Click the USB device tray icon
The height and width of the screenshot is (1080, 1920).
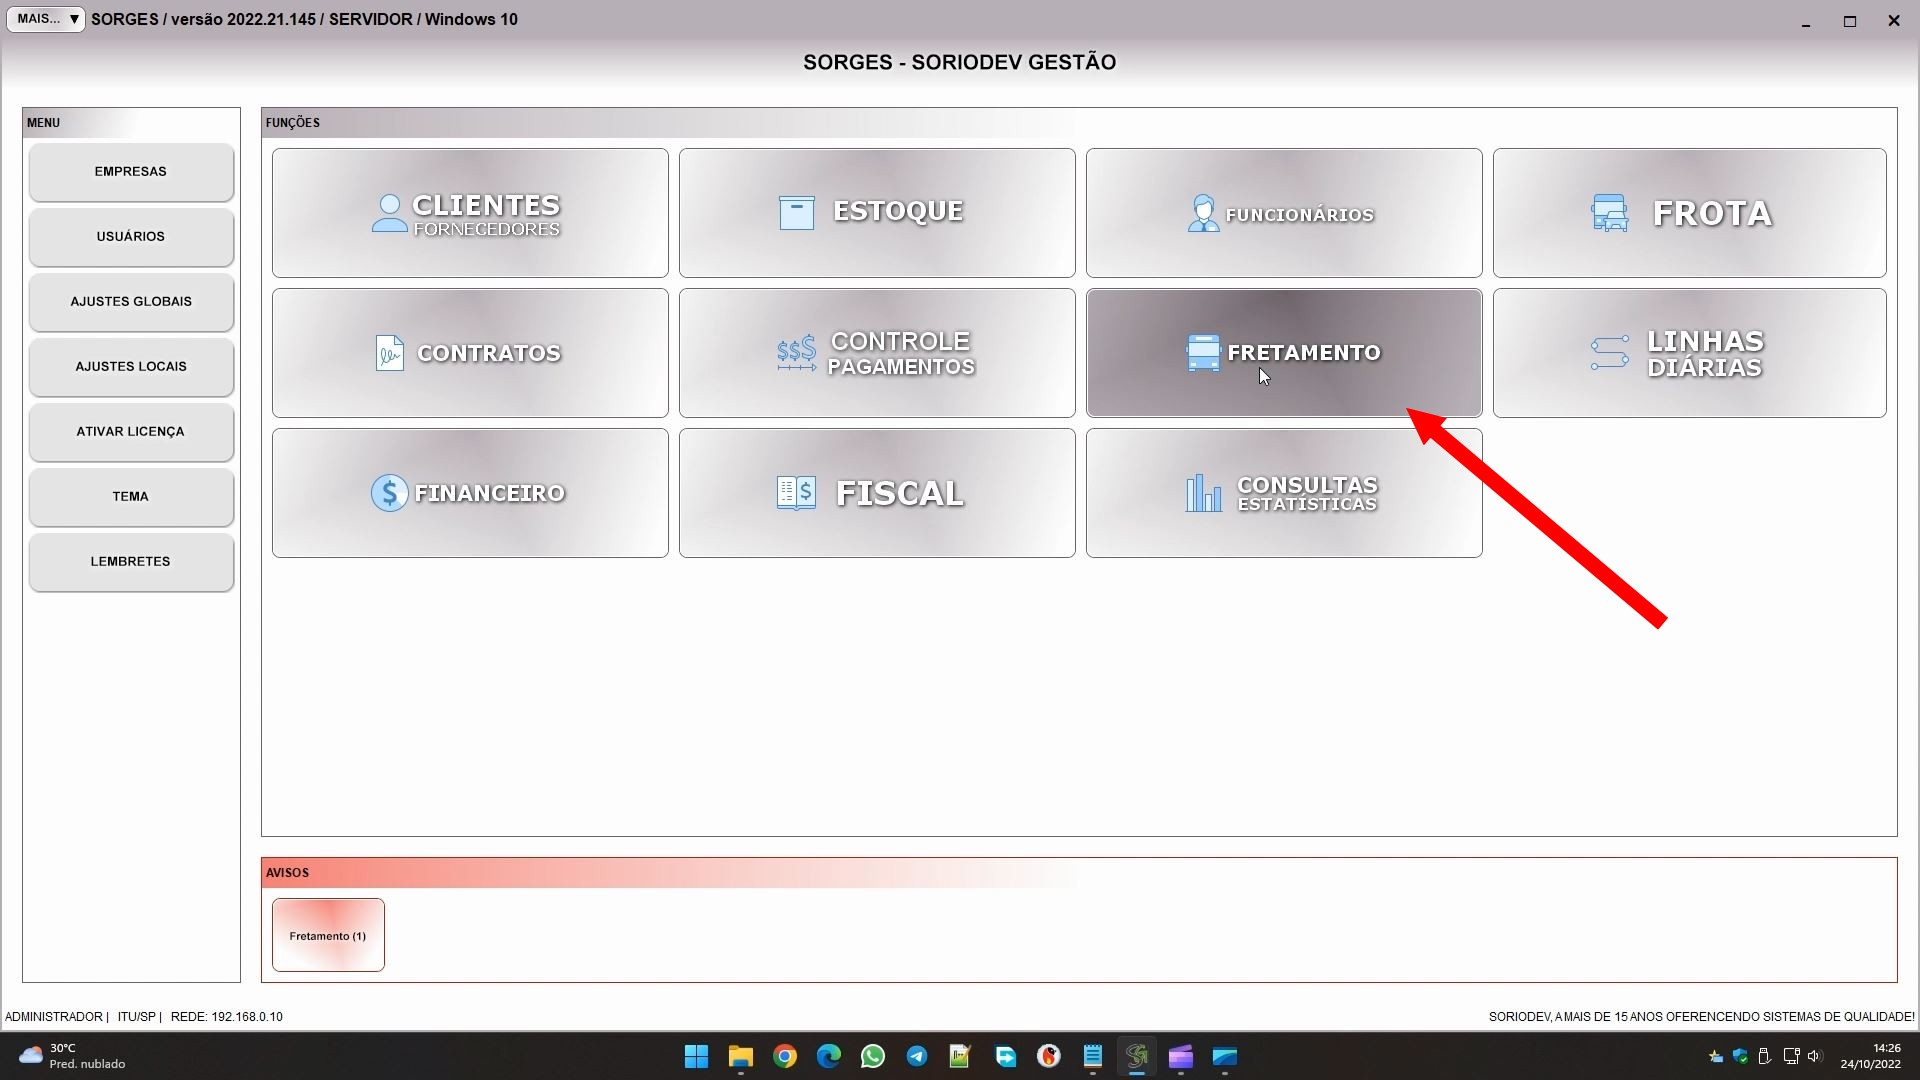coord(1765,1056)
